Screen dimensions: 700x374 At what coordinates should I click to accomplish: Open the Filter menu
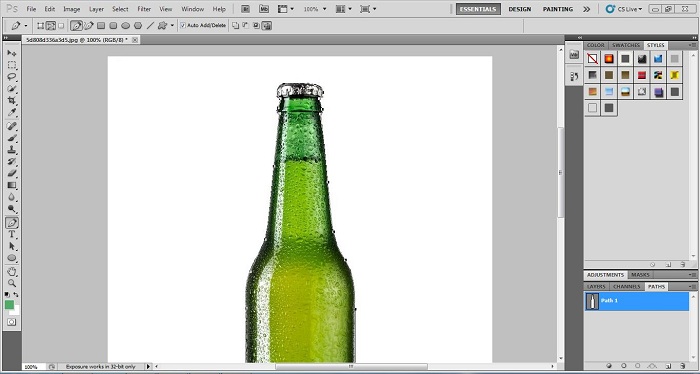point(144,9)
